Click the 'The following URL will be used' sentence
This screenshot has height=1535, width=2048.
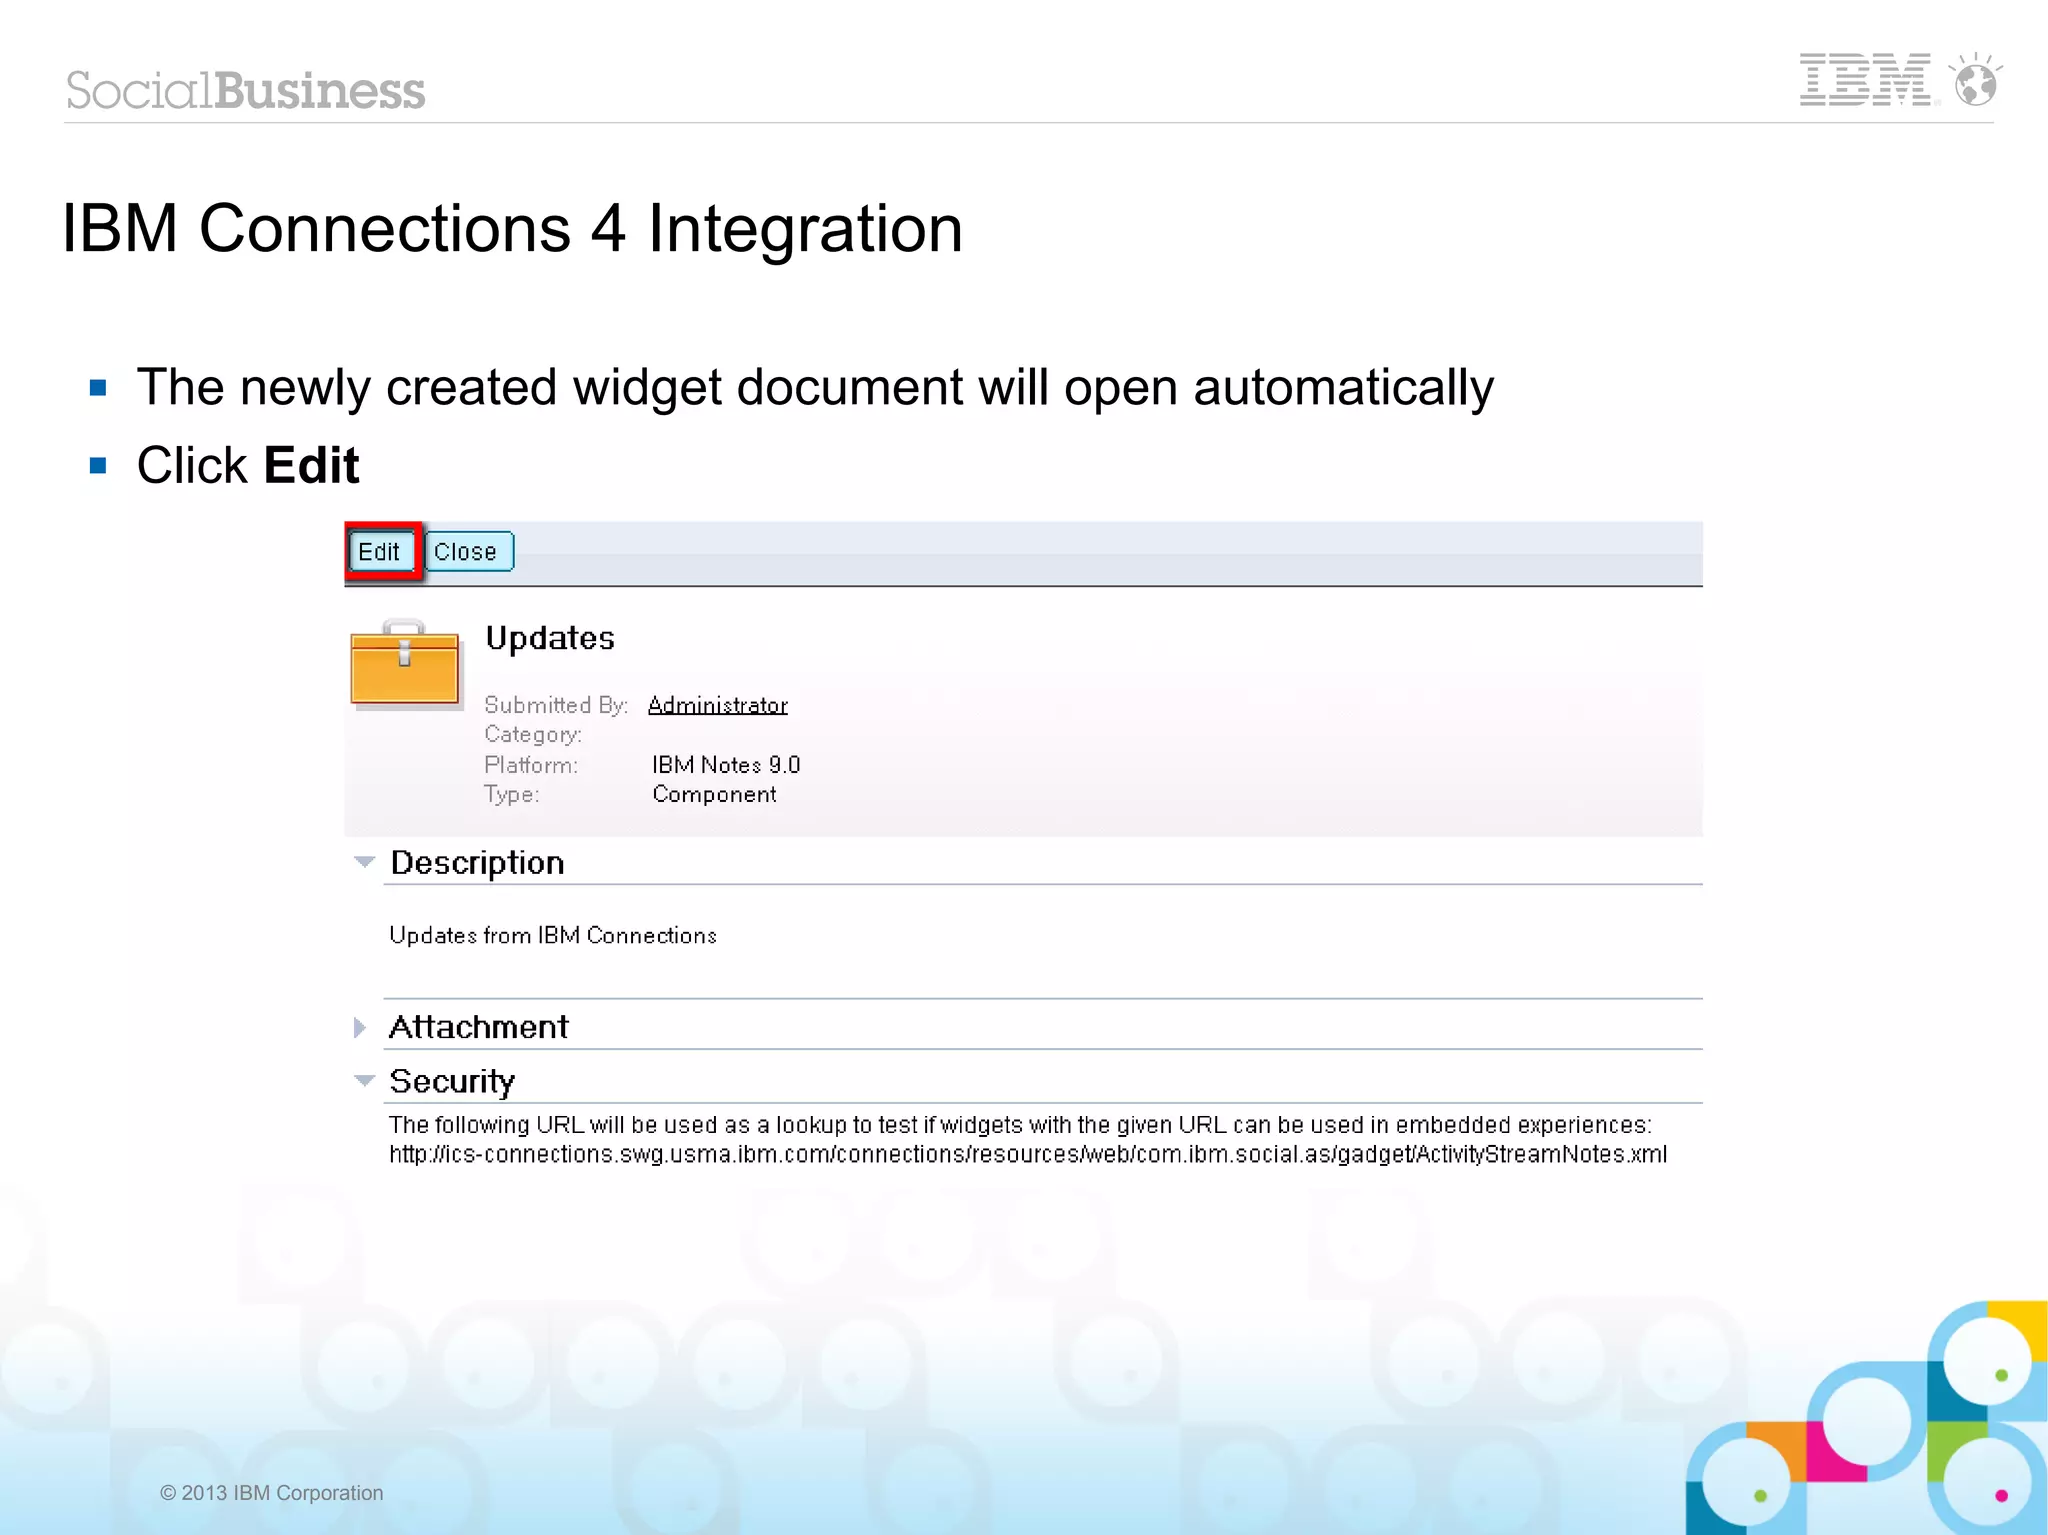[x=1020, y=1125]
